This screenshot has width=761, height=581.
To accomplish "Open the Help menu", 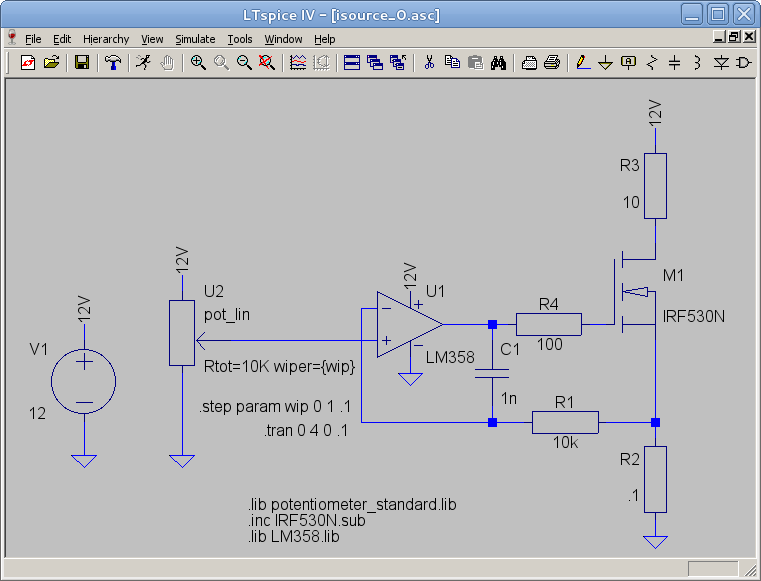I will (x=325, y=39).
